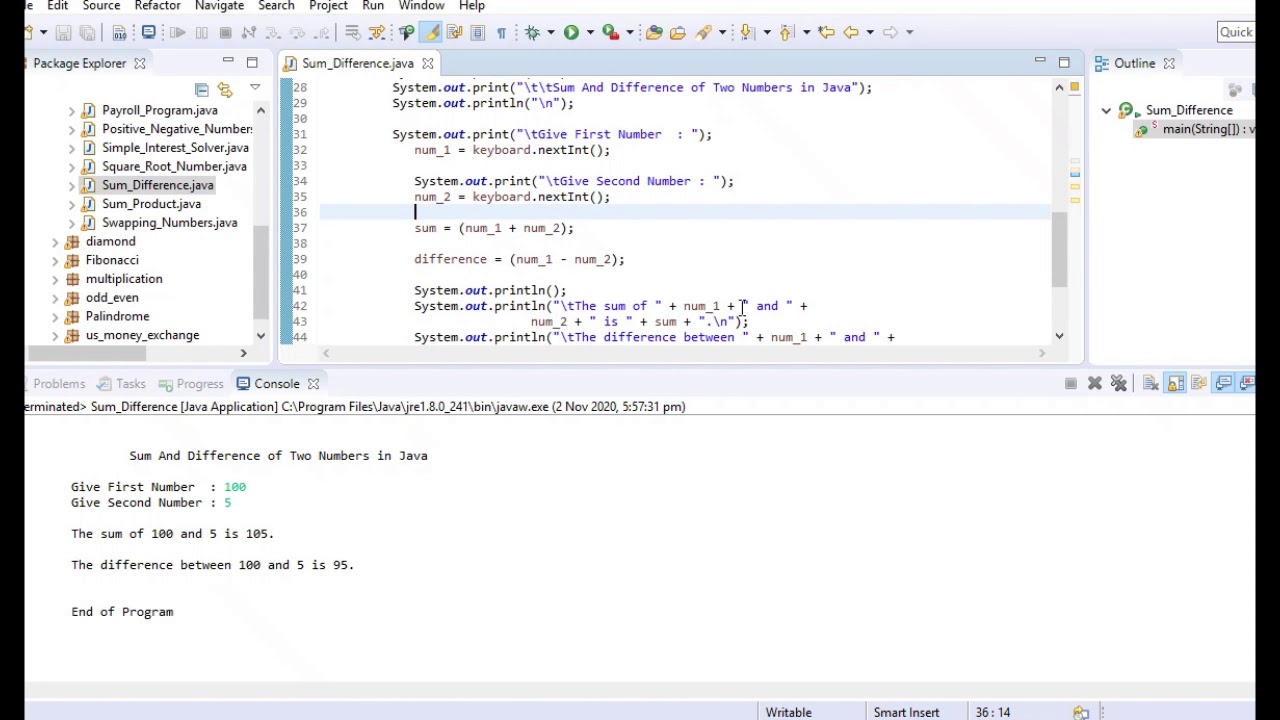Click the Back navigation arrow
1280x720 pixels.
[851, 33]
